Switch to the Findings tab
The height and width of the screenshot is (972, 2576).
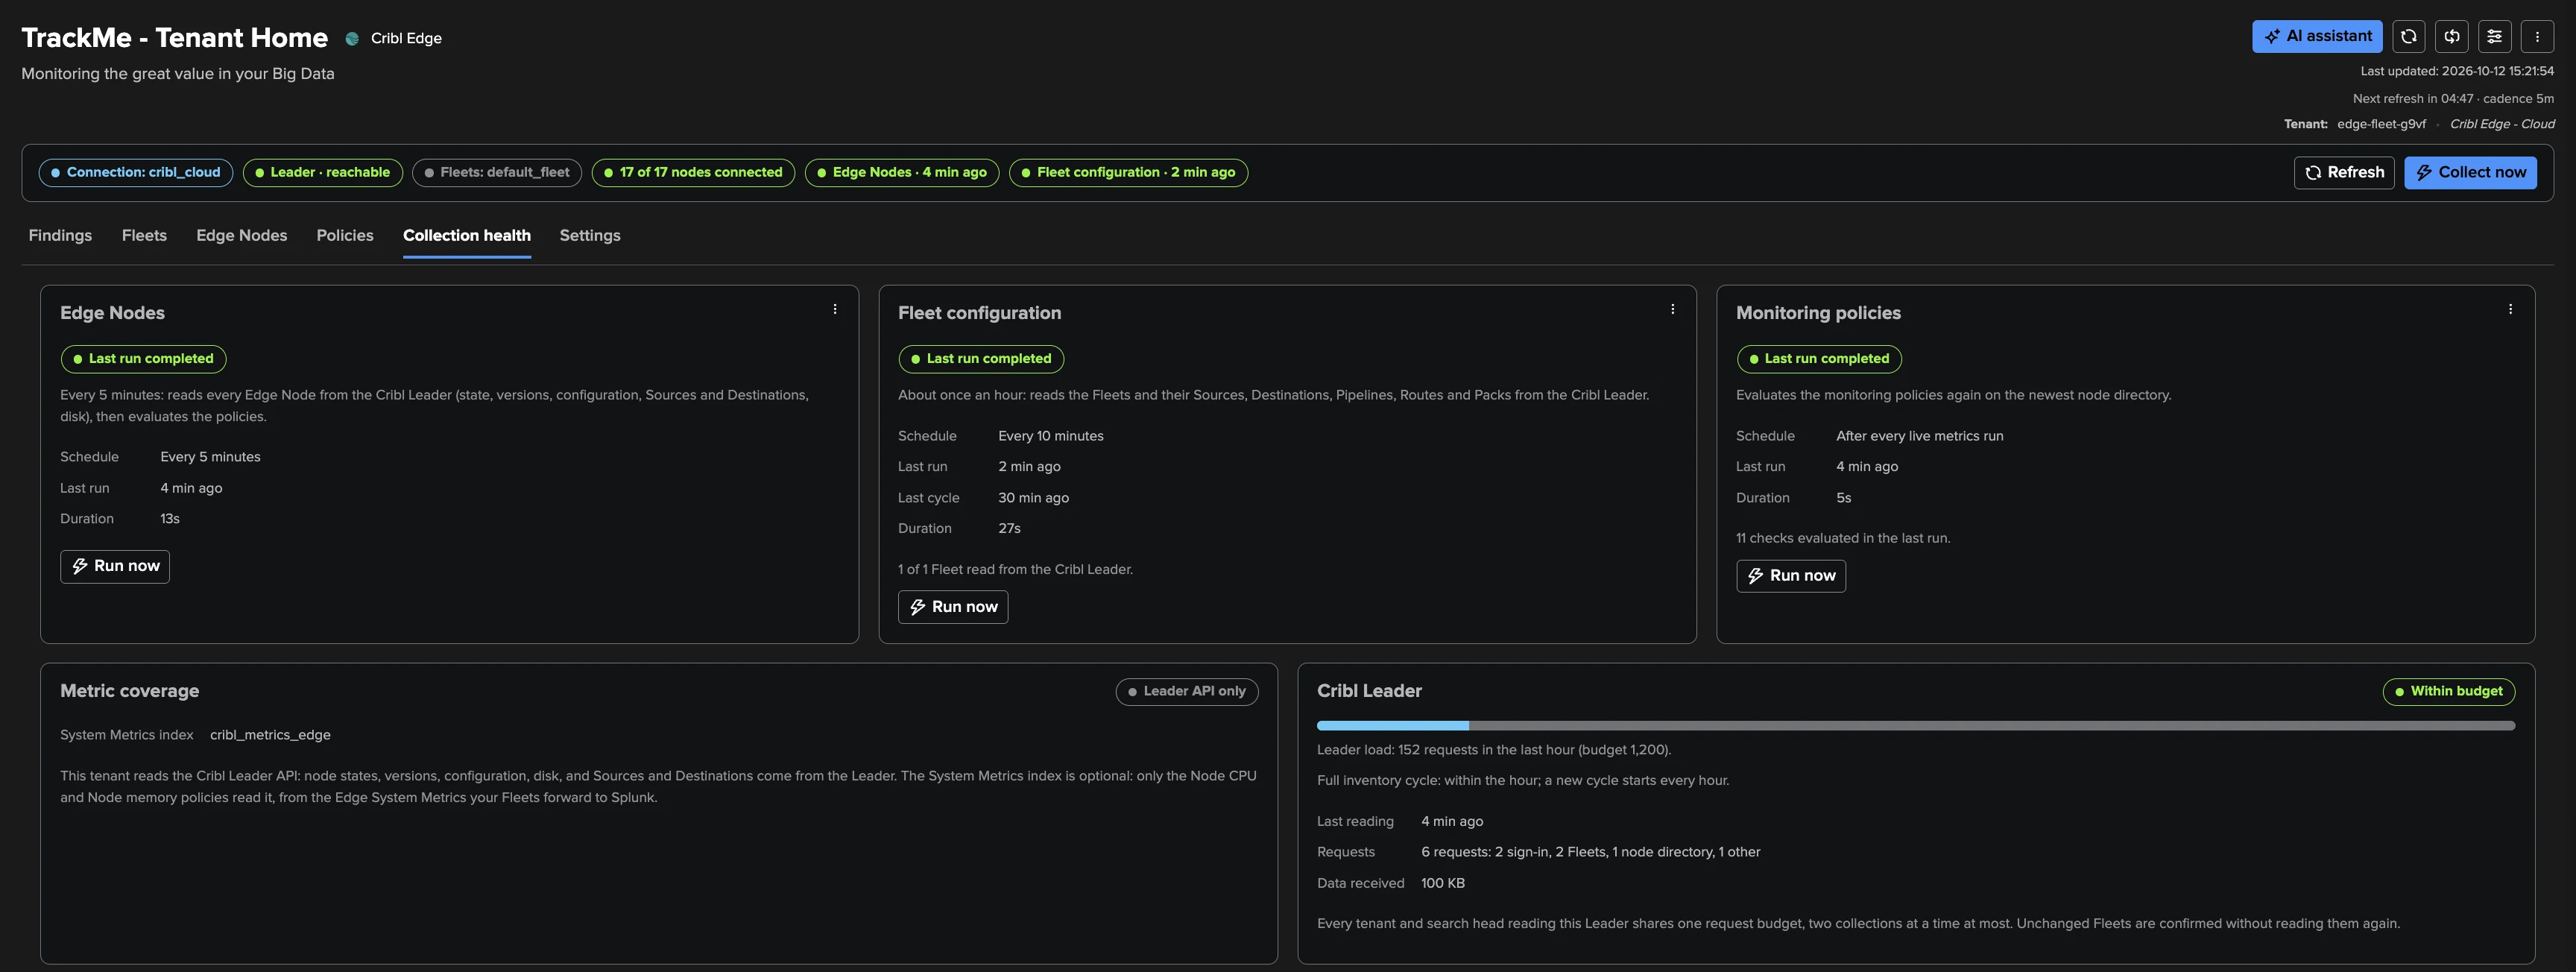point(60,235)
